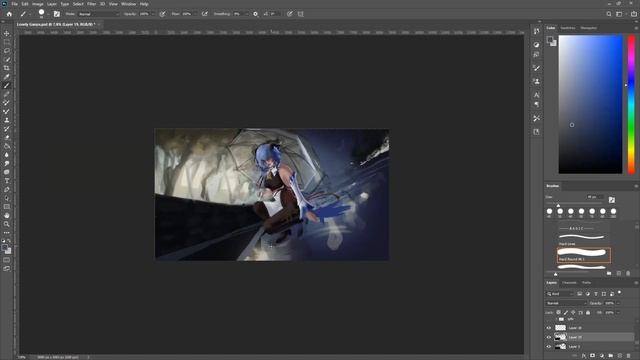The width and height of the screenshot is (640, 360).
Task: Open the painting Mode dropdown
Action: (98, 14)
